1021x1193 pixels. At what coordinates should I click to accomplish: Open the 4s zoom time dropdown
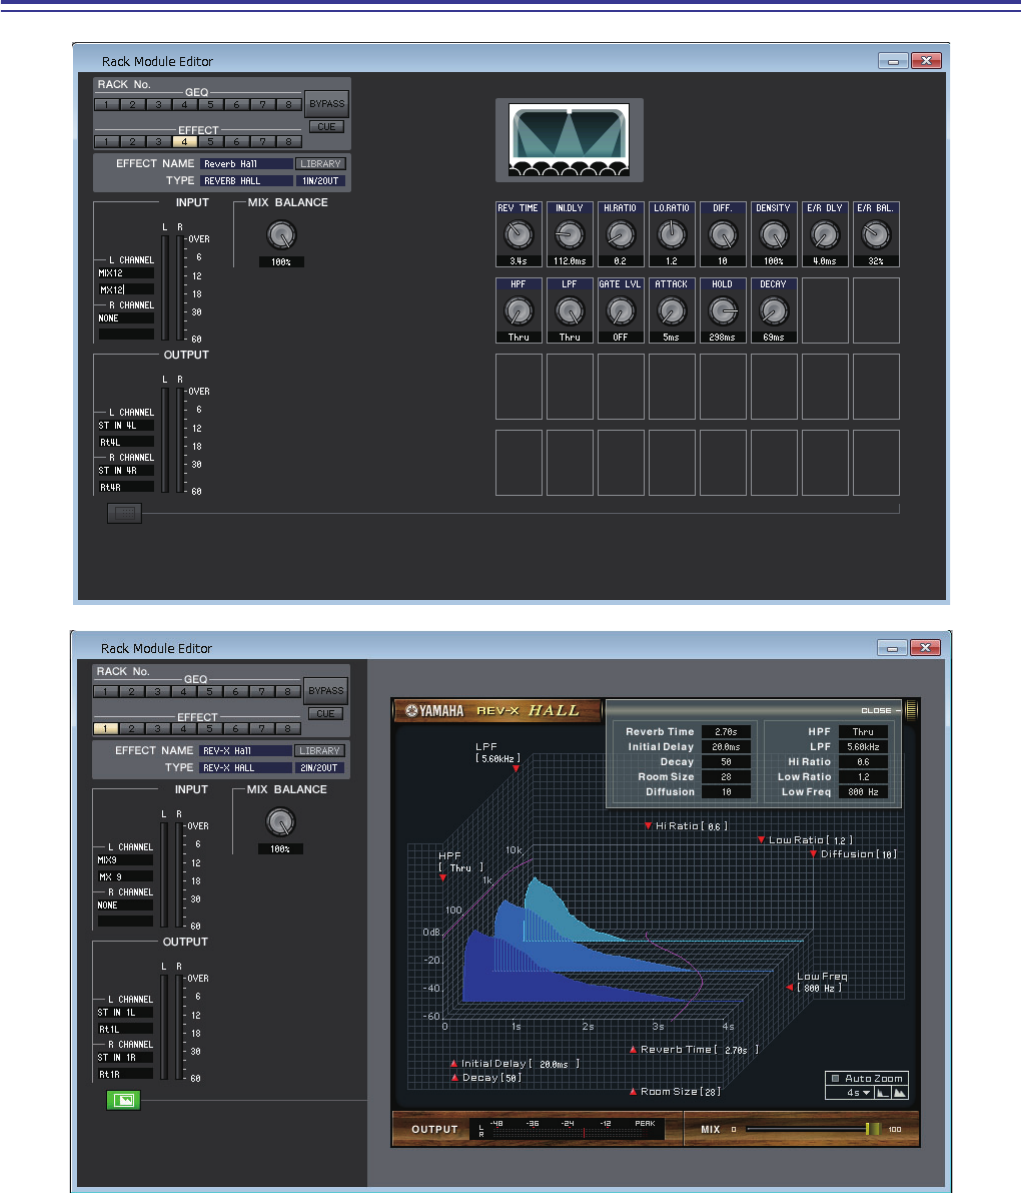click(851, 1093)
